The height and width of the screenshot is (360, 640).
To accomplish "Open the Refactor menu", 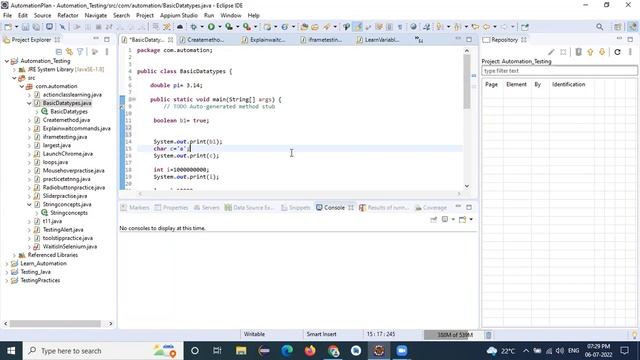I will pyautogui.click(x=68, y=16).
